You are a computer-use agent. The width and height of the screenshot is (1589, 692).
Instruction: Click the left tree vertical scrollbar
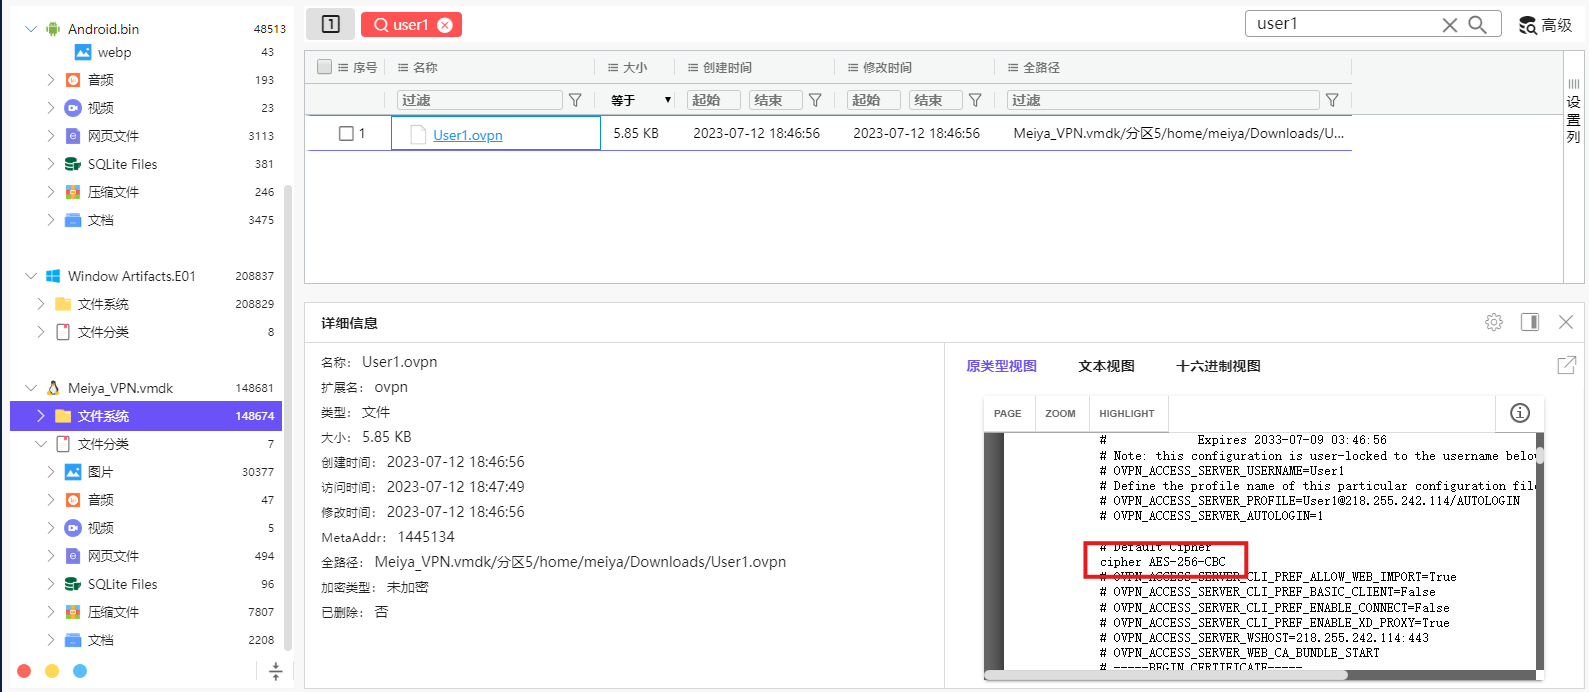tap(288, 417)
